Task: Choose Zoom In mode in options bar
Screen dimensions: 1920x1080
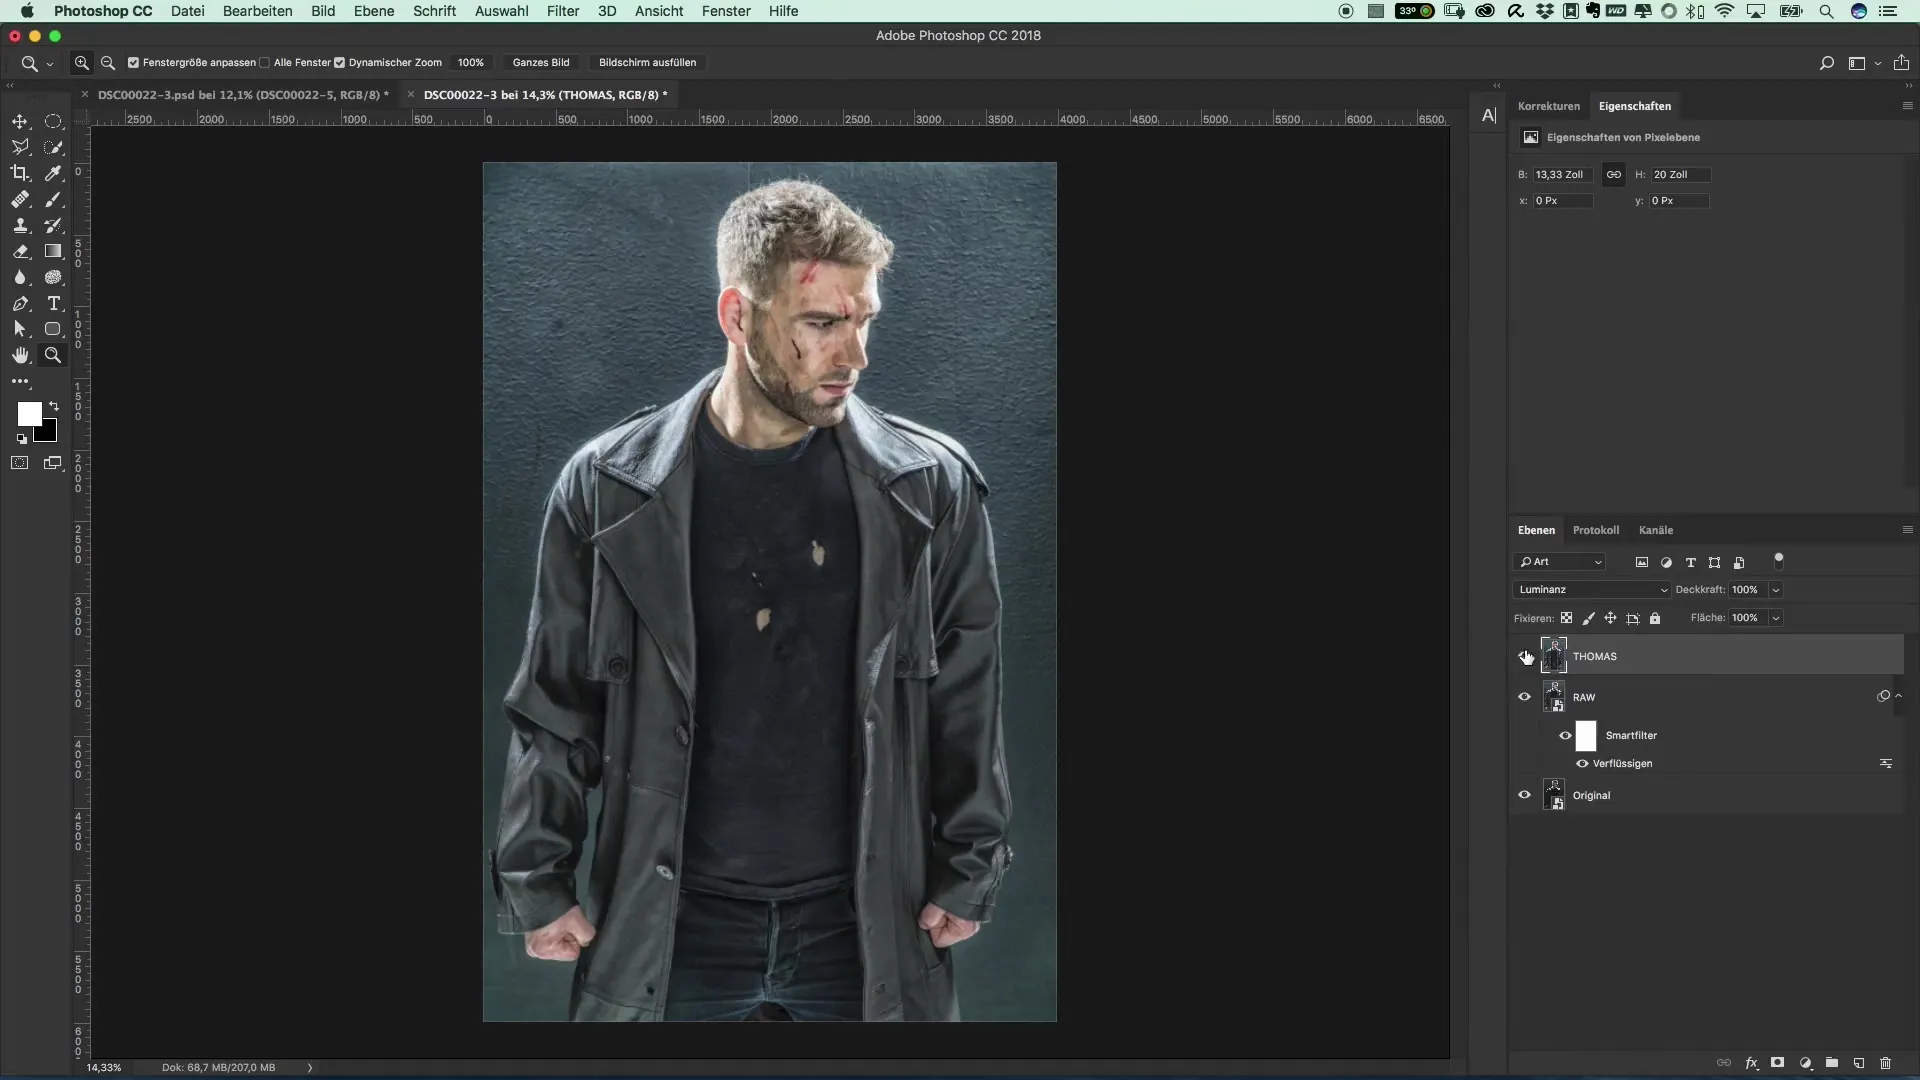Action: click(82, 62)
